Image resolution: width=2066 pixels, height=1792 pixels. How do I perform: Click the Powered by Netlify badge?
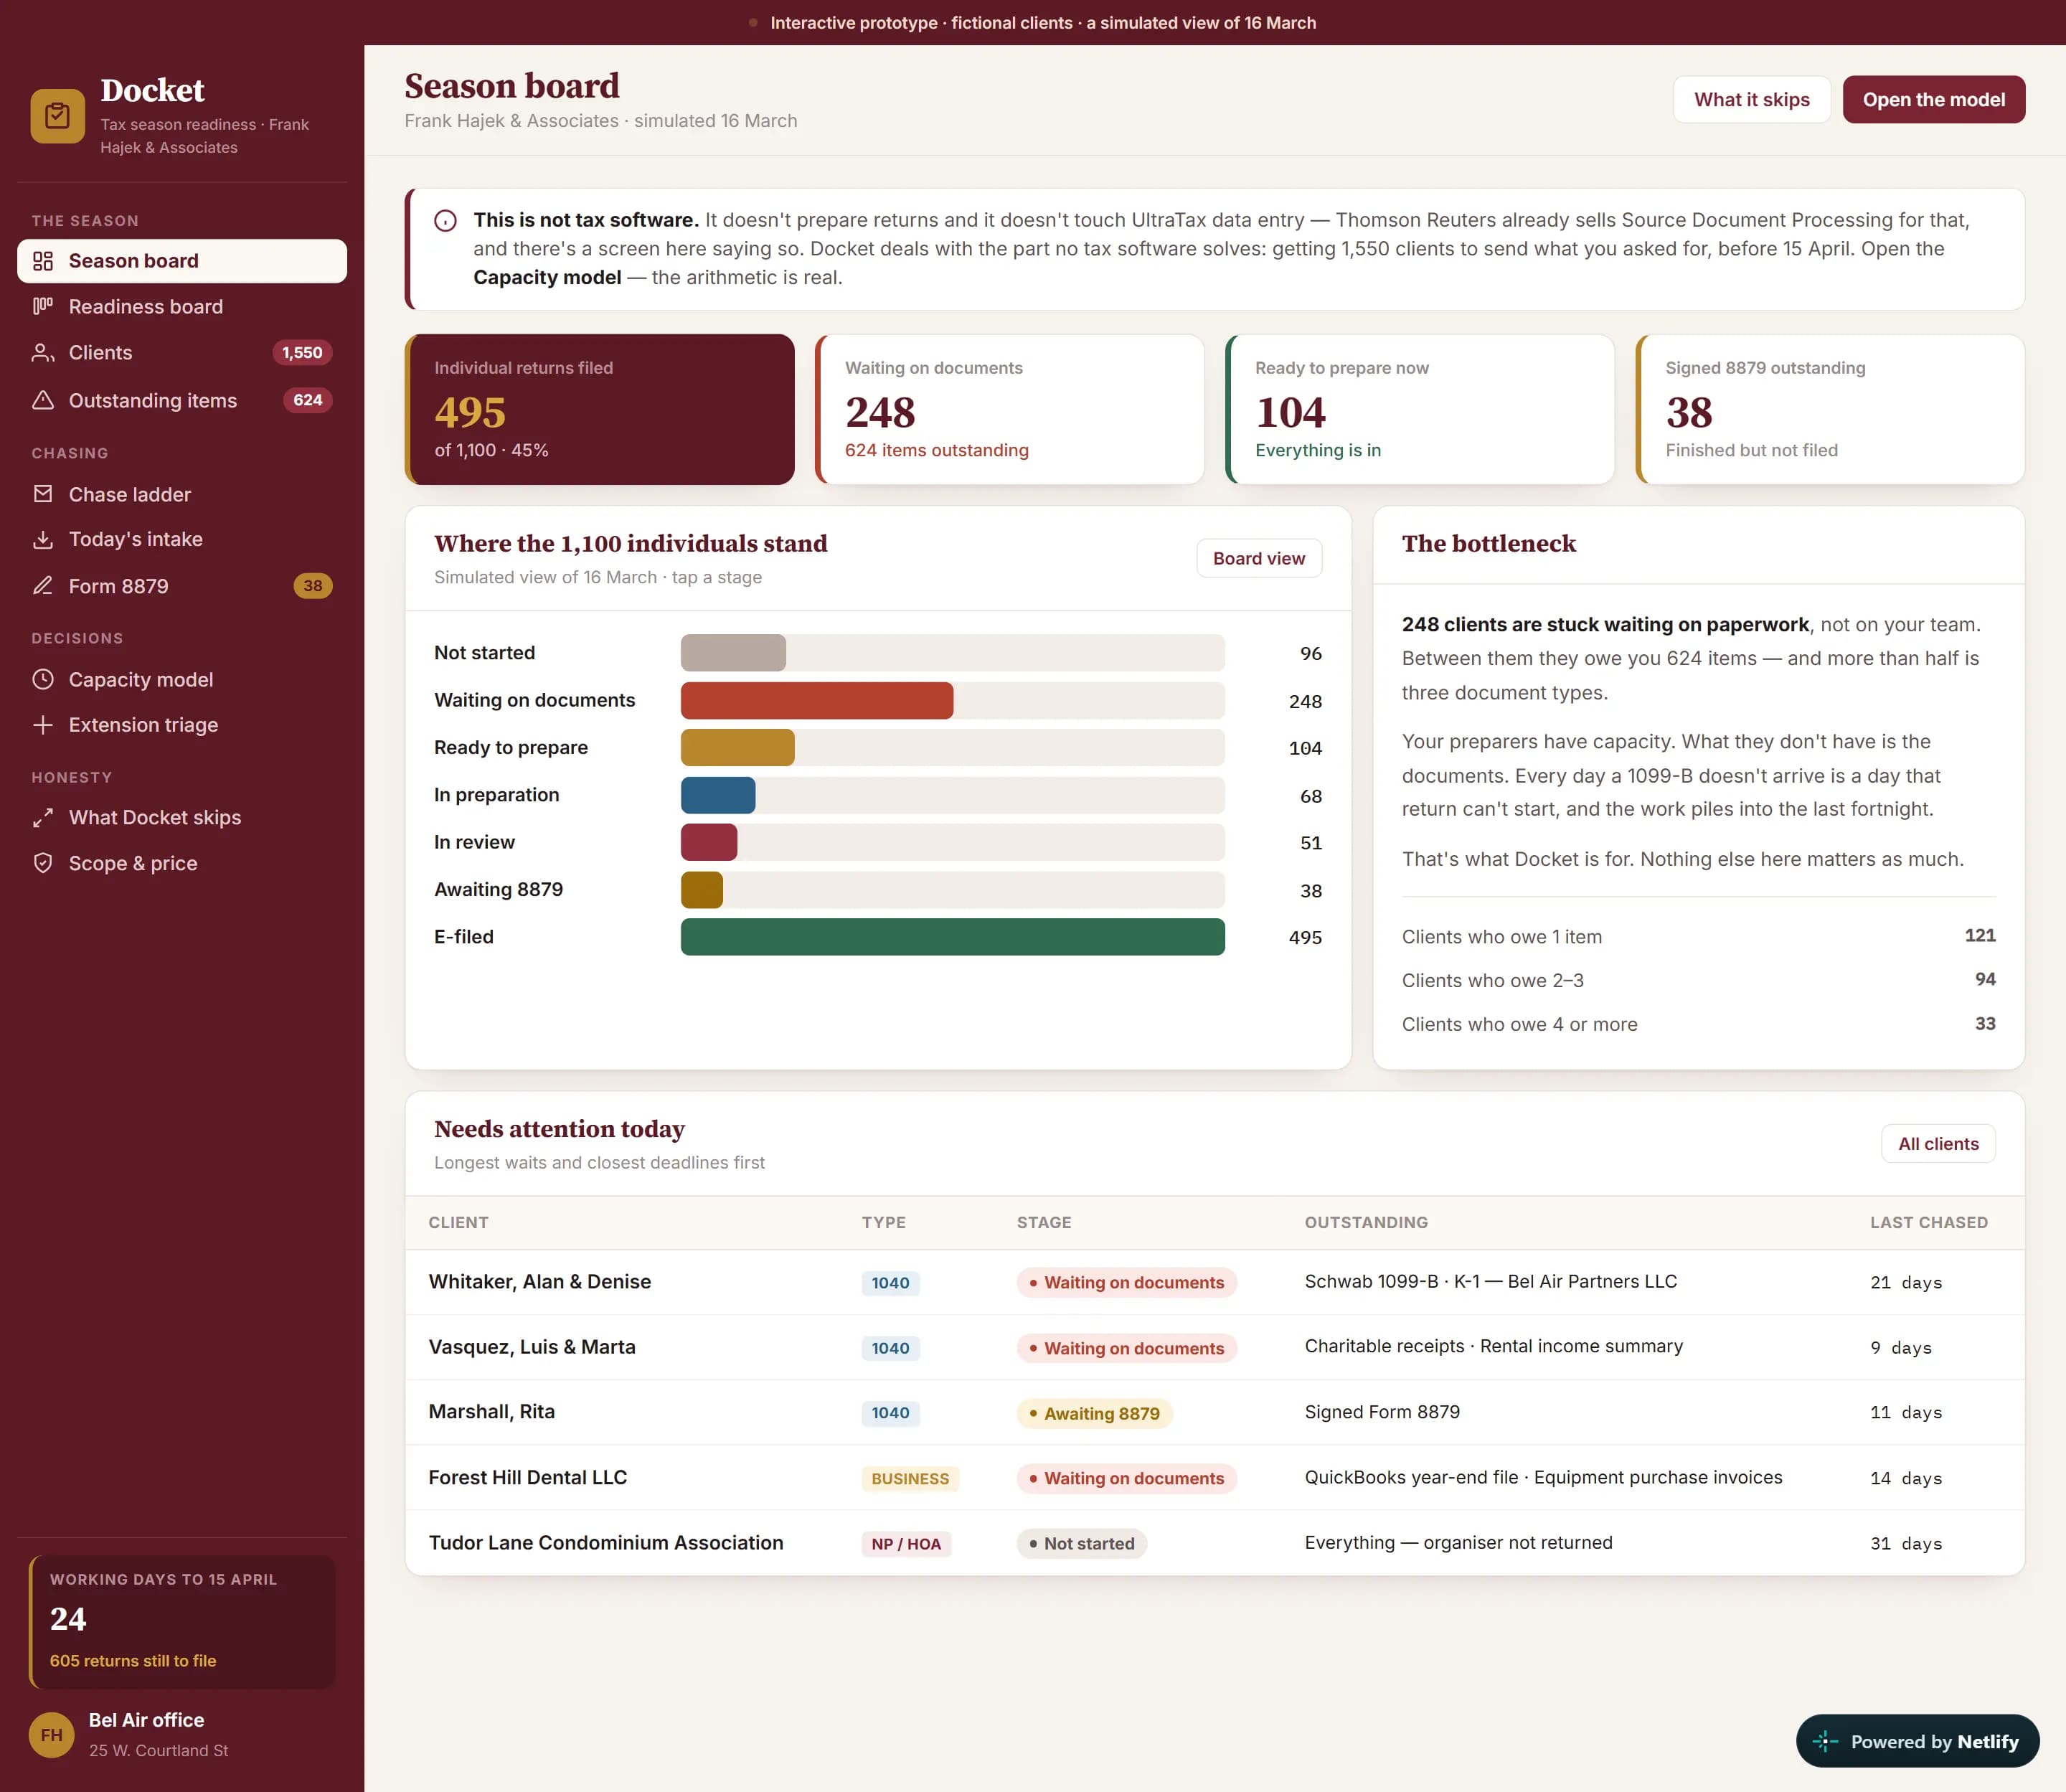click(1917, 1741)
